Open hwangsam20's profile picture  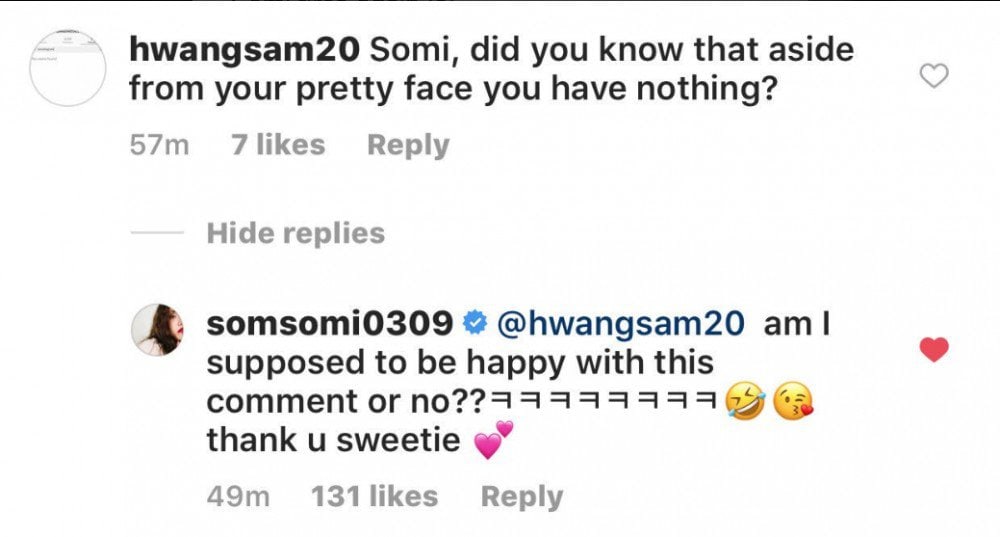tap(68, 68)
